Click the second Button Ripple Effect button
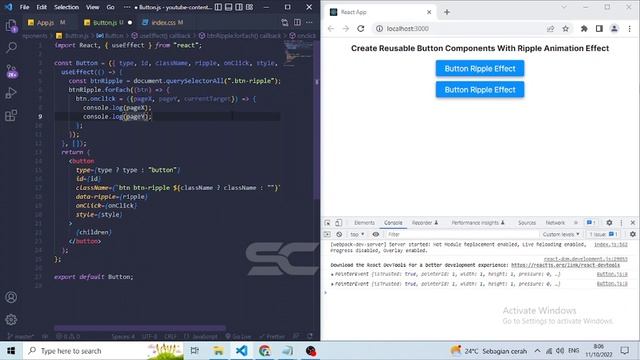The image size is (640, 360). [480, 90]
